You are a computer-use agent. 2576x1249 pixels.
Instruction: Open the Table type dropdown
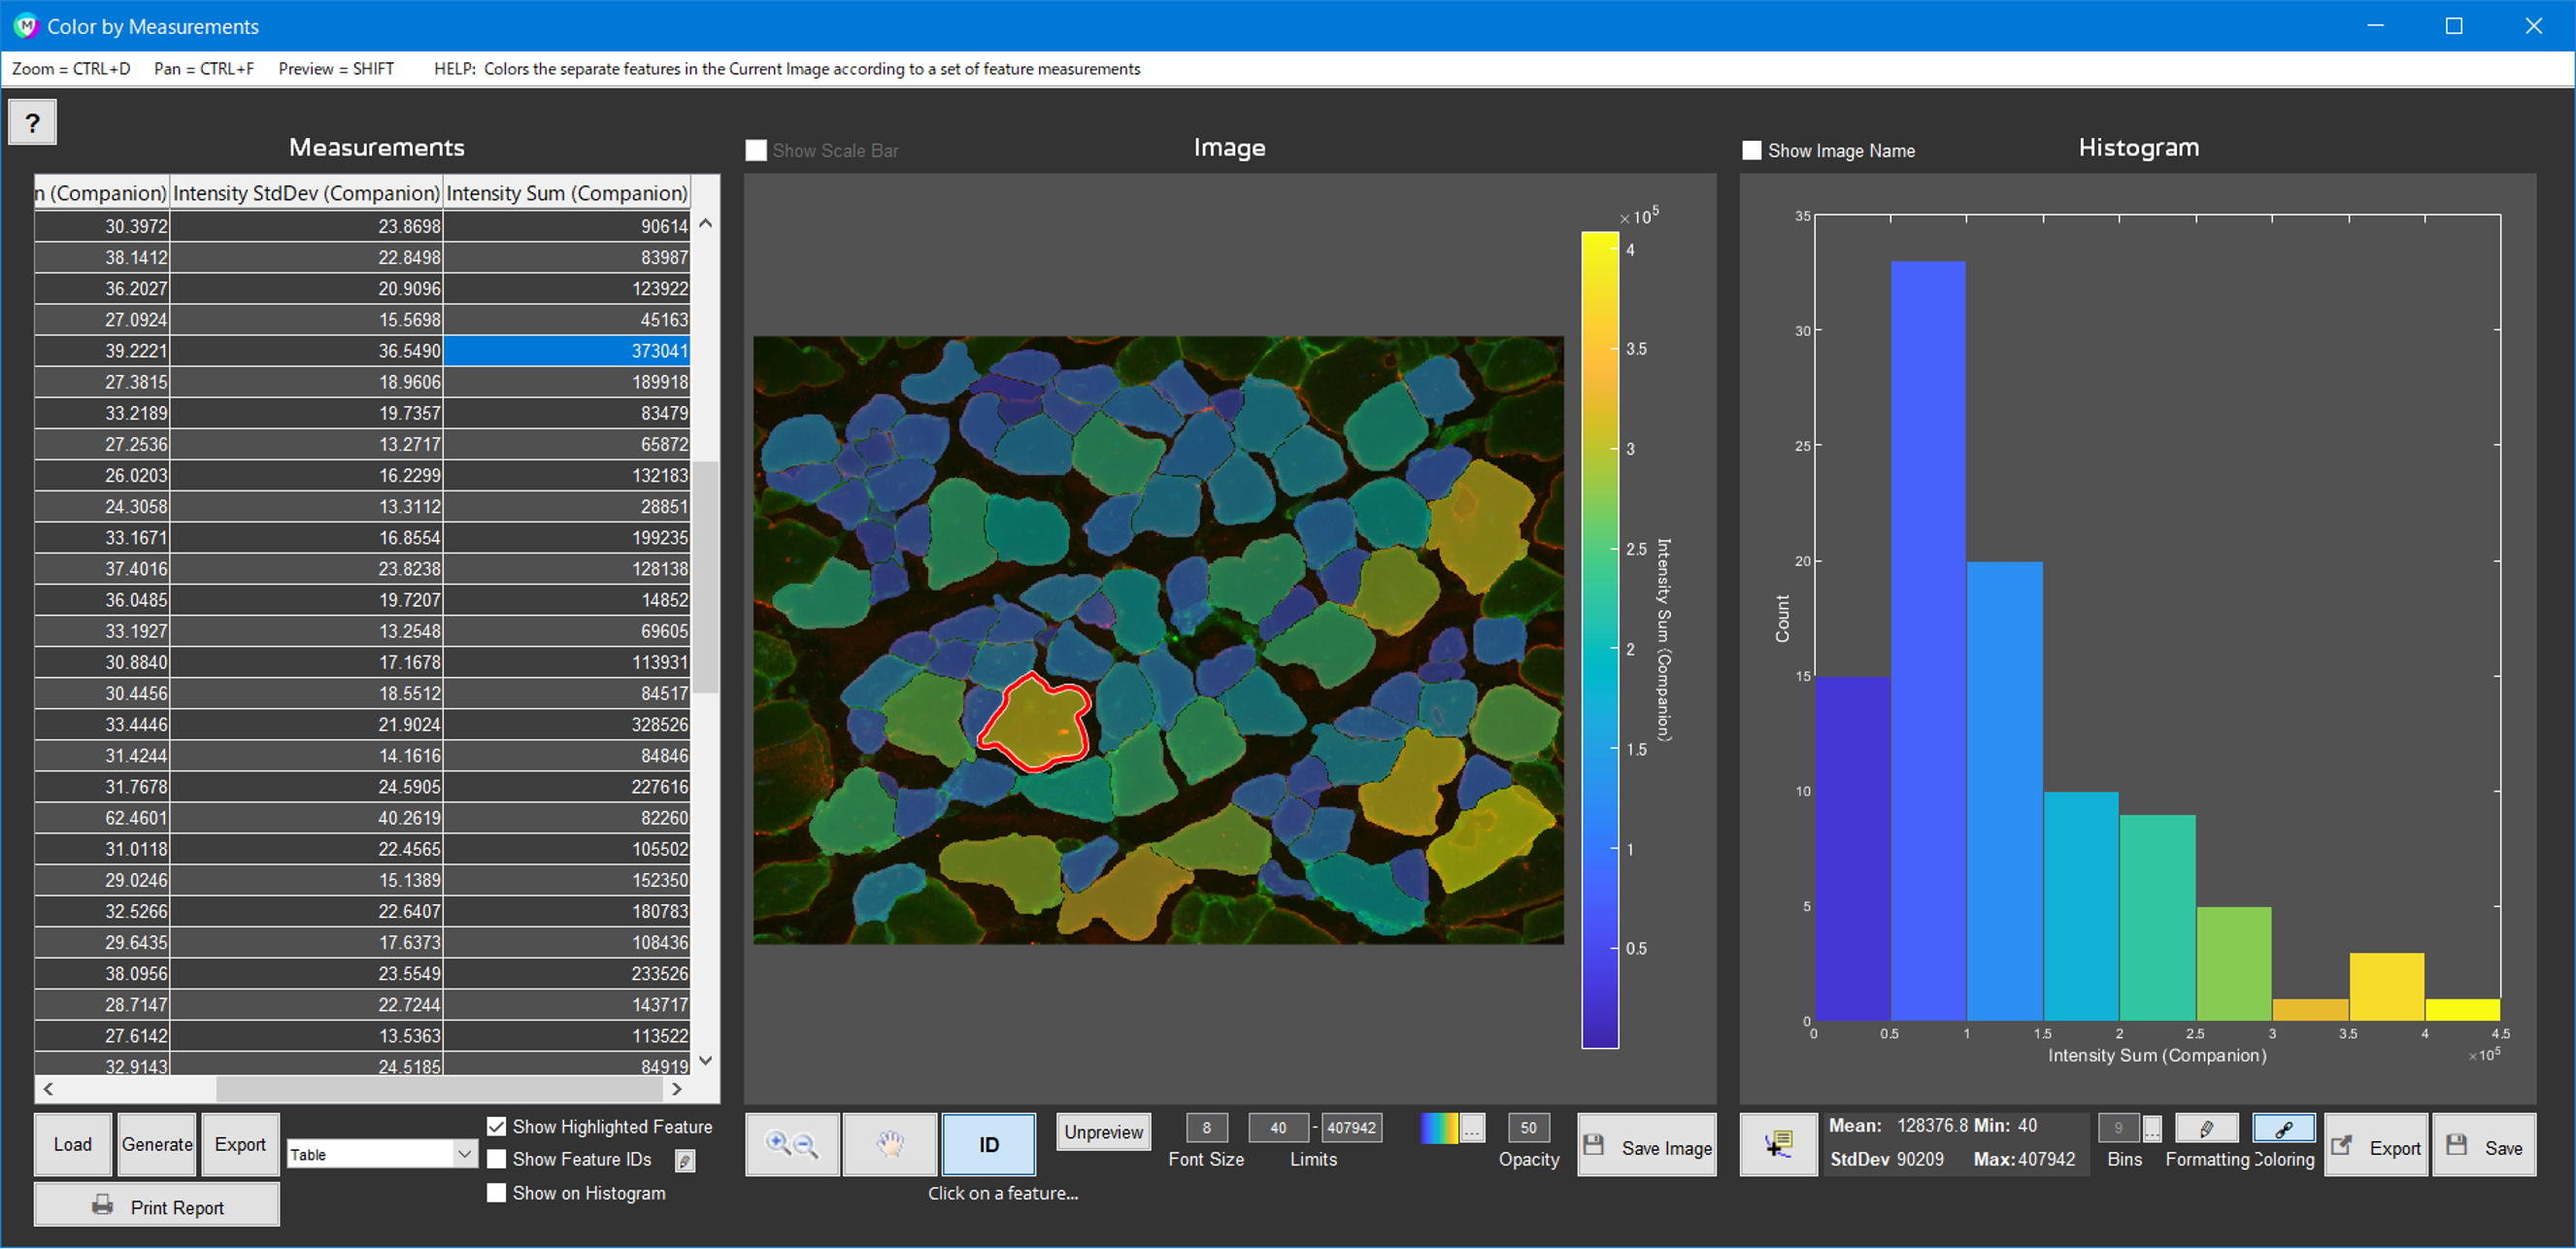(464, 1154)
